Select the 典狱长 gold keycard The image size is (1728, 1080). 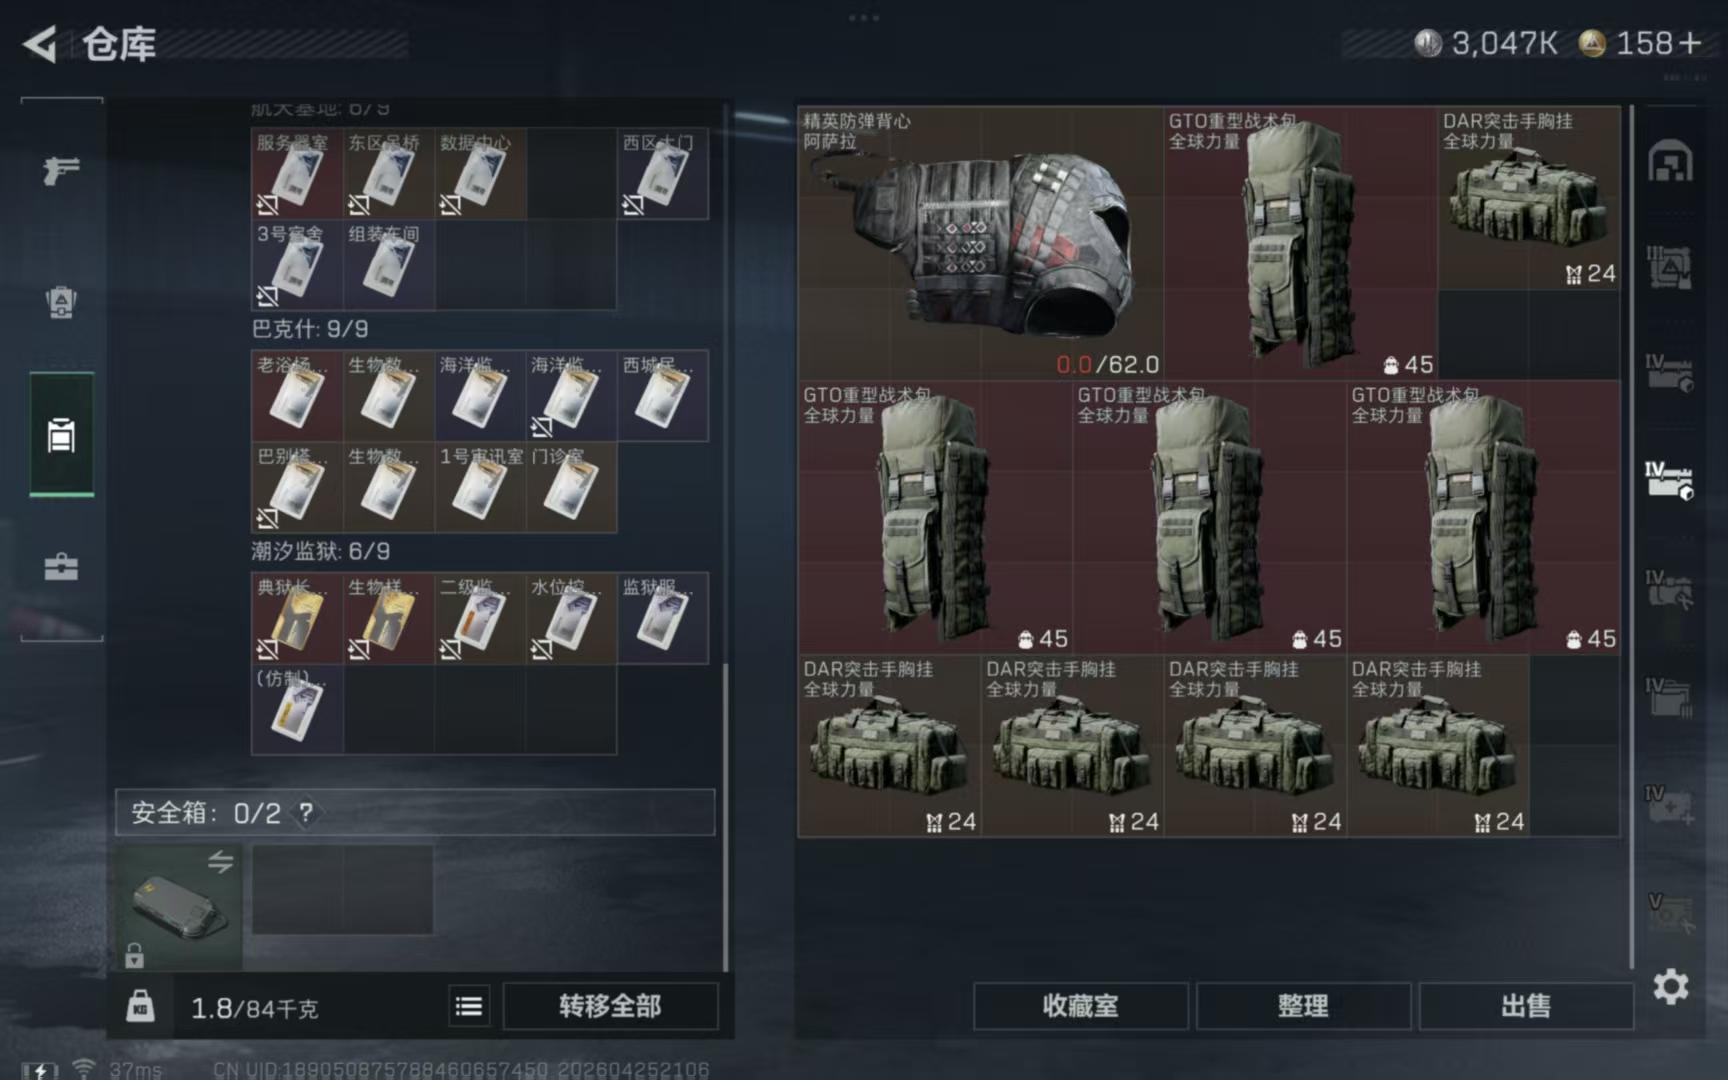[297, 618]
